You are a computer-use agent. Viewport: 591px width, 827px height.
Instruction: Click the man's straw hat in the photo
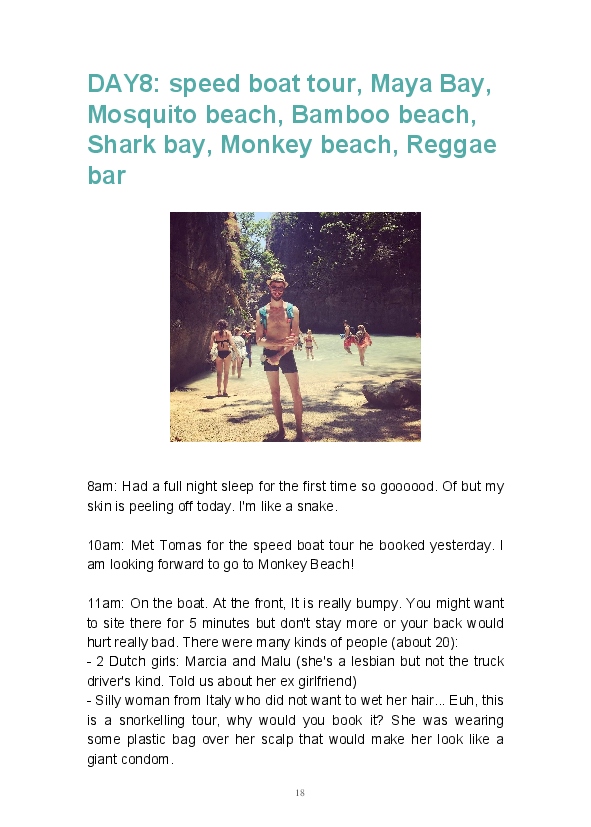(277, 278)
